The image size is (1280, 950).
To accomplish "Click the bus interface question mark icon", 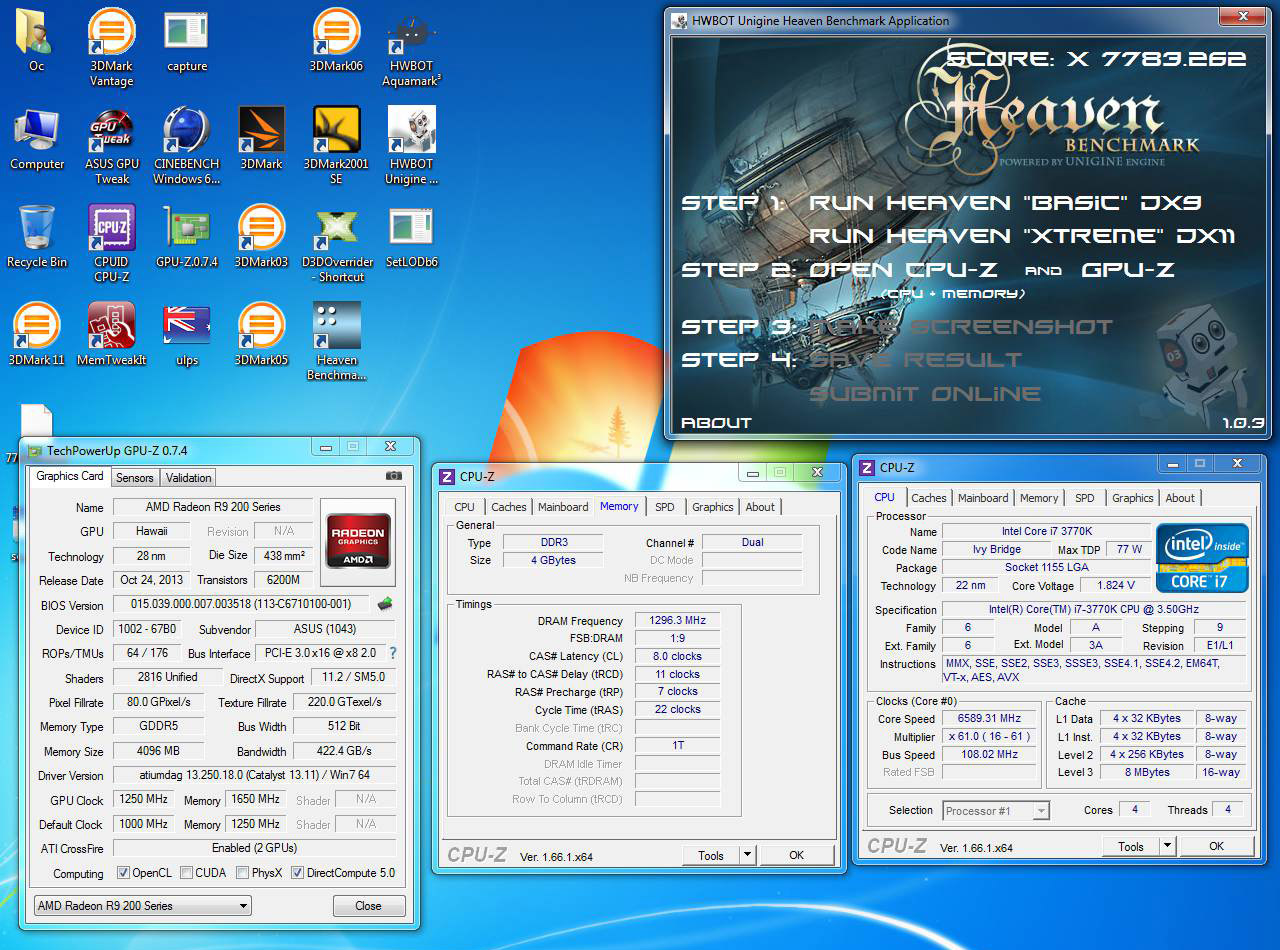I will click(392, 653).
